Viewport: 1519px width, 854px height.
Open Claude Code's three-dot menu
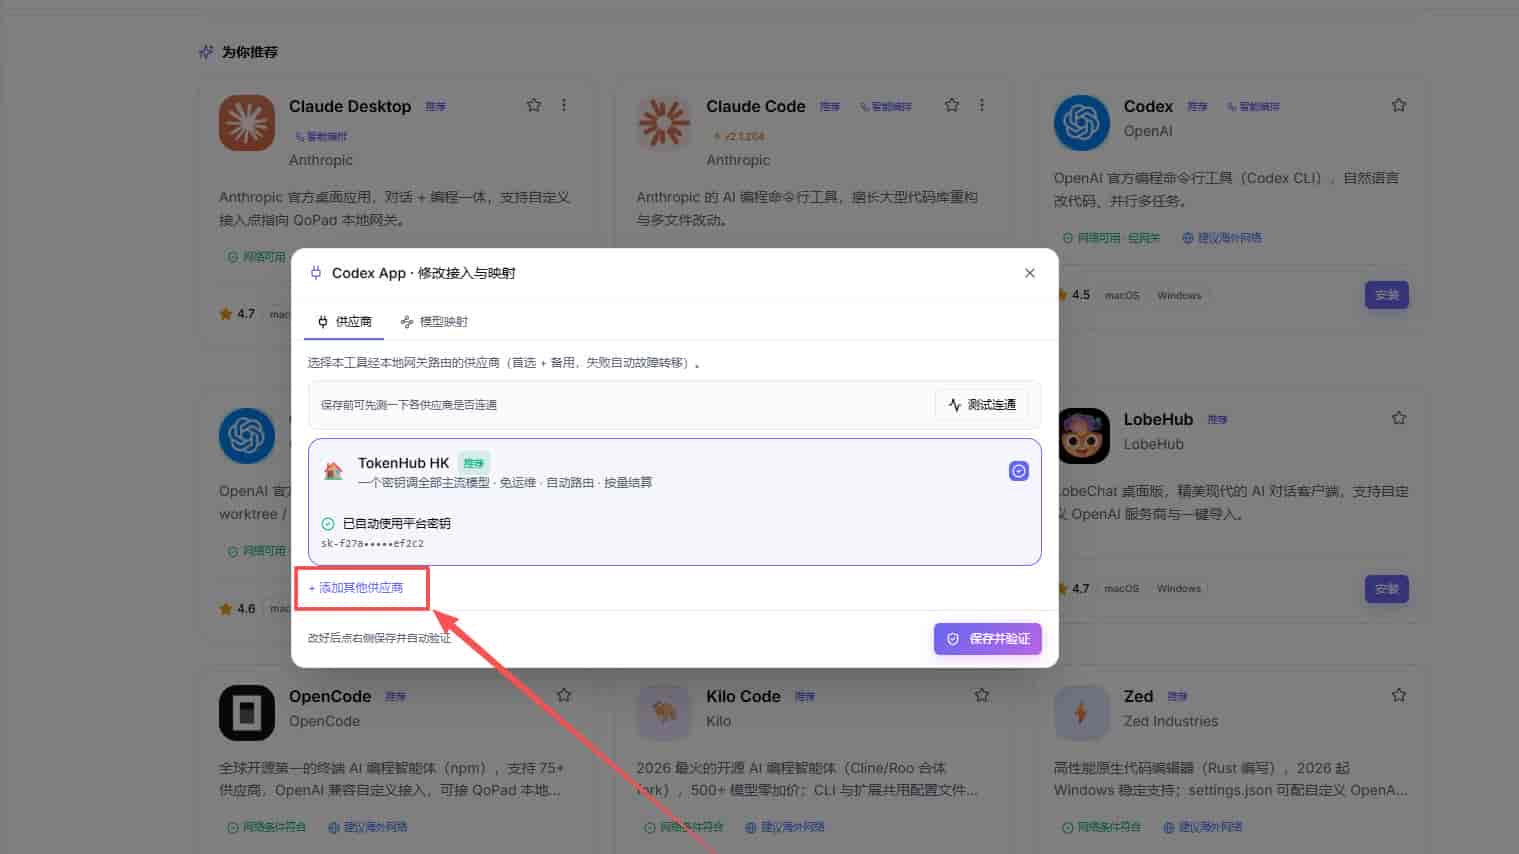tap(982, 105)
